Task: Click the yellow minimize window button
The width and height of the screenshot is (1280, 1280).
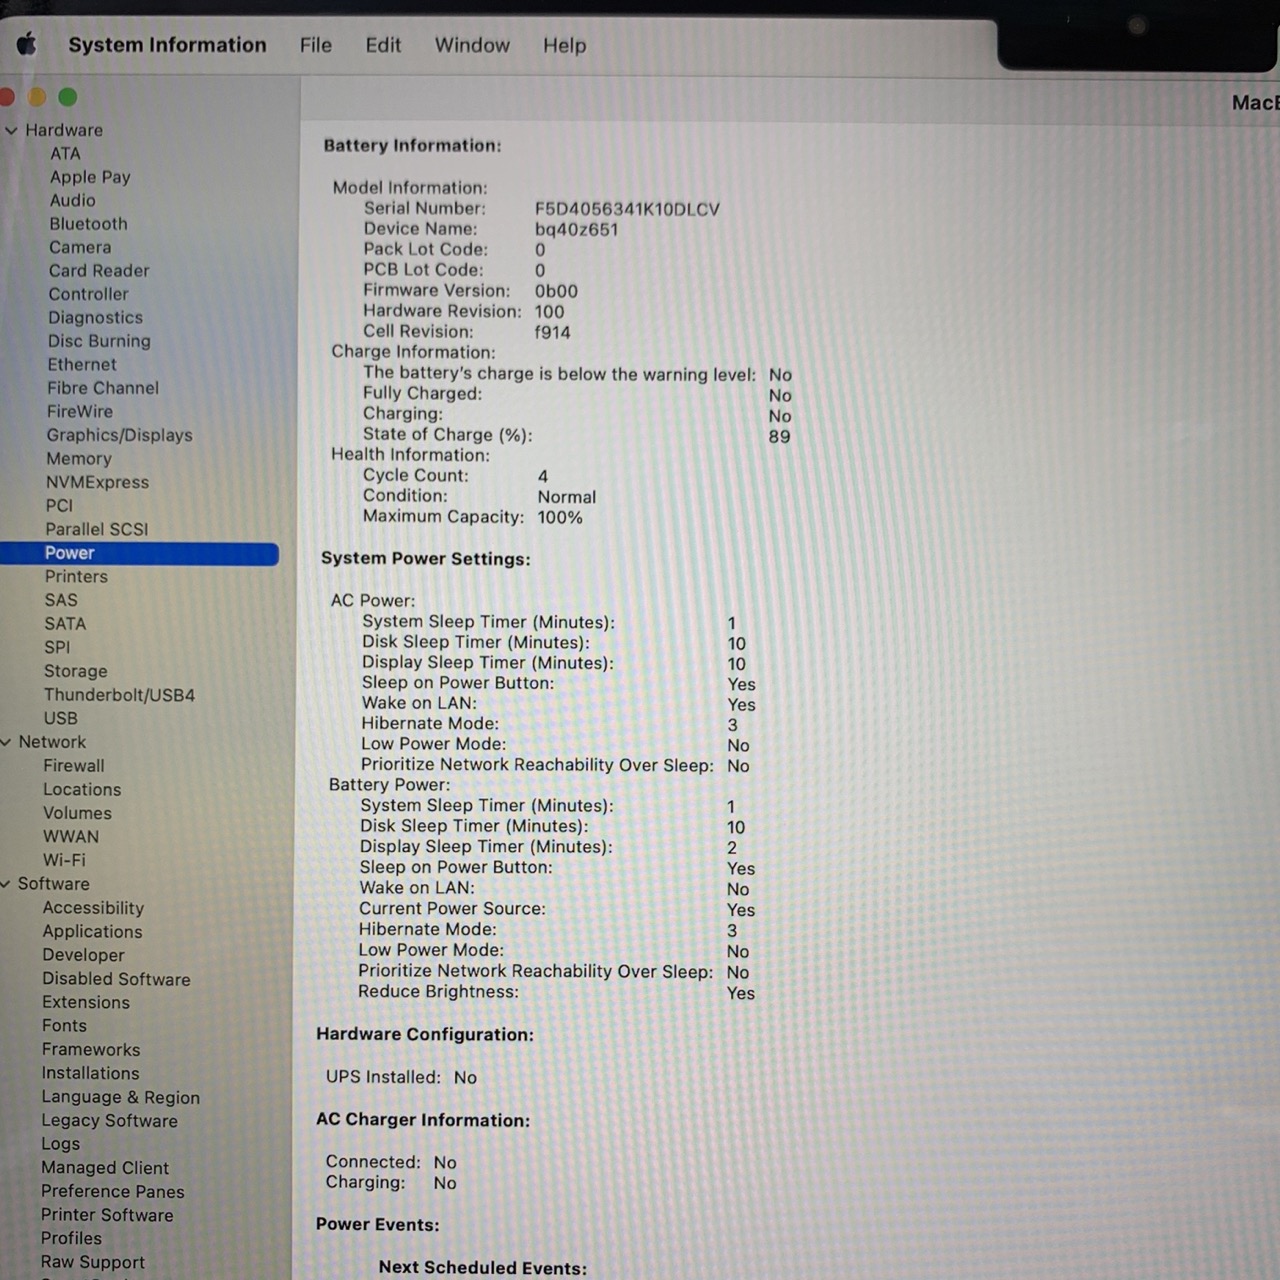Action: pyautogui.click(x=37, y=97)
